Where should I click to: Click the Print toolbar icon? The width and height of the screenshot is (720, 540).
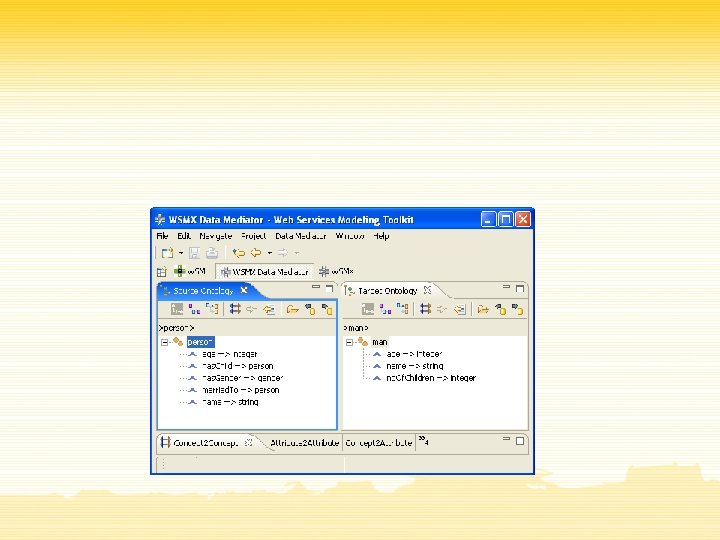pyautogui.click(x=212, y=253)
